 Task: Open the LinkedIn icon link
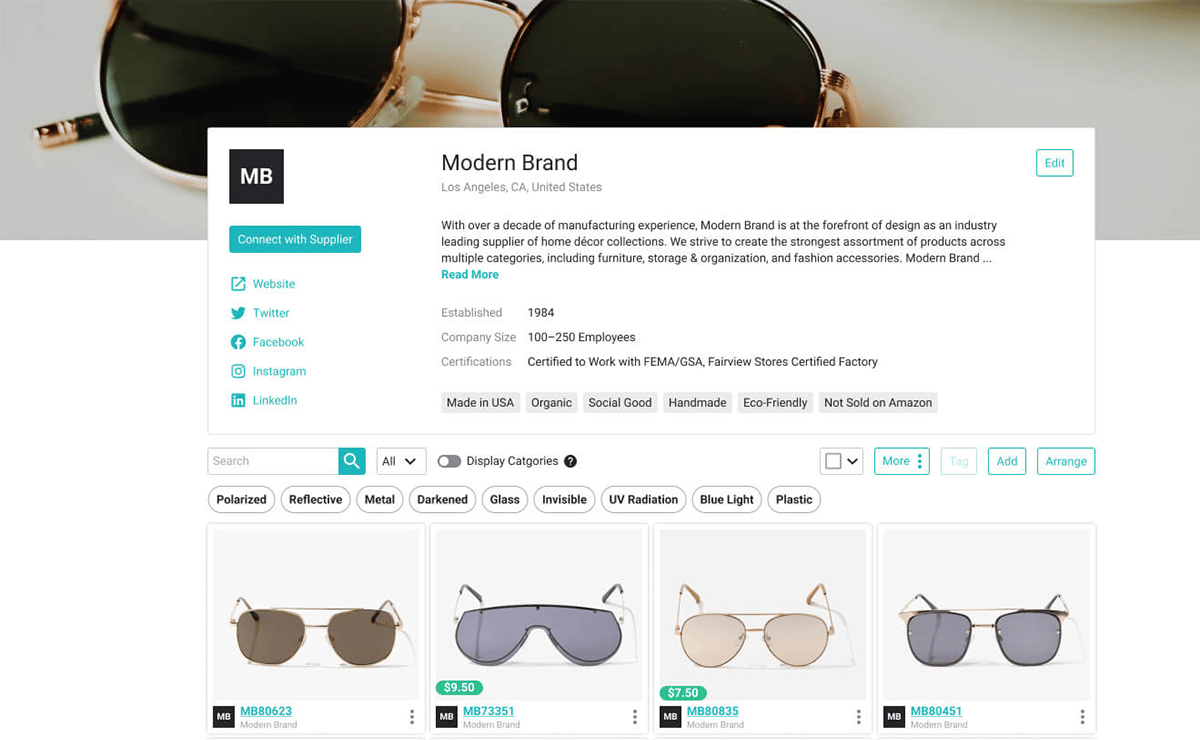tap(238, 400)
